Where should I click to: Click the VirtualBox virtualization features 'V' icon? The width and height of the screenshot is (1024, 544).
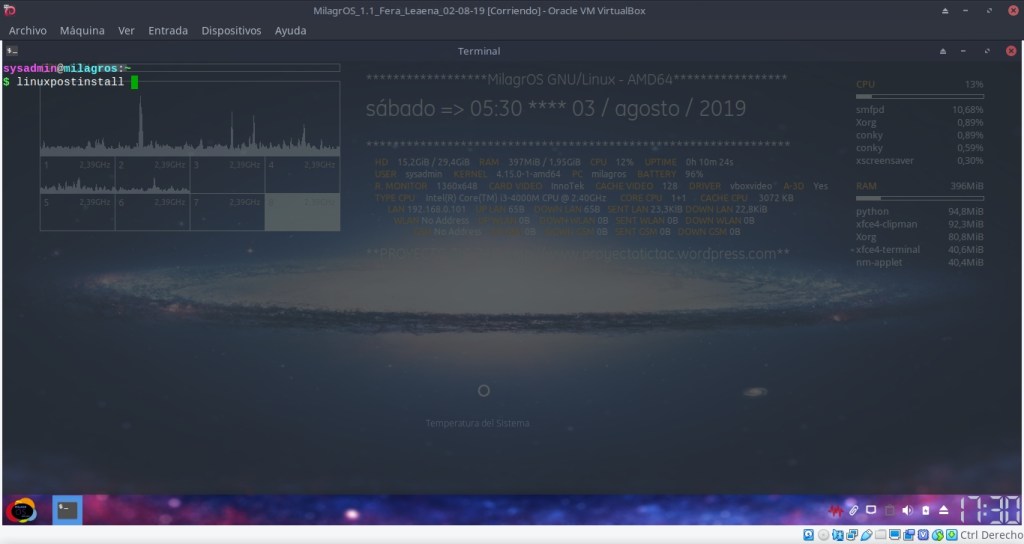923,535
